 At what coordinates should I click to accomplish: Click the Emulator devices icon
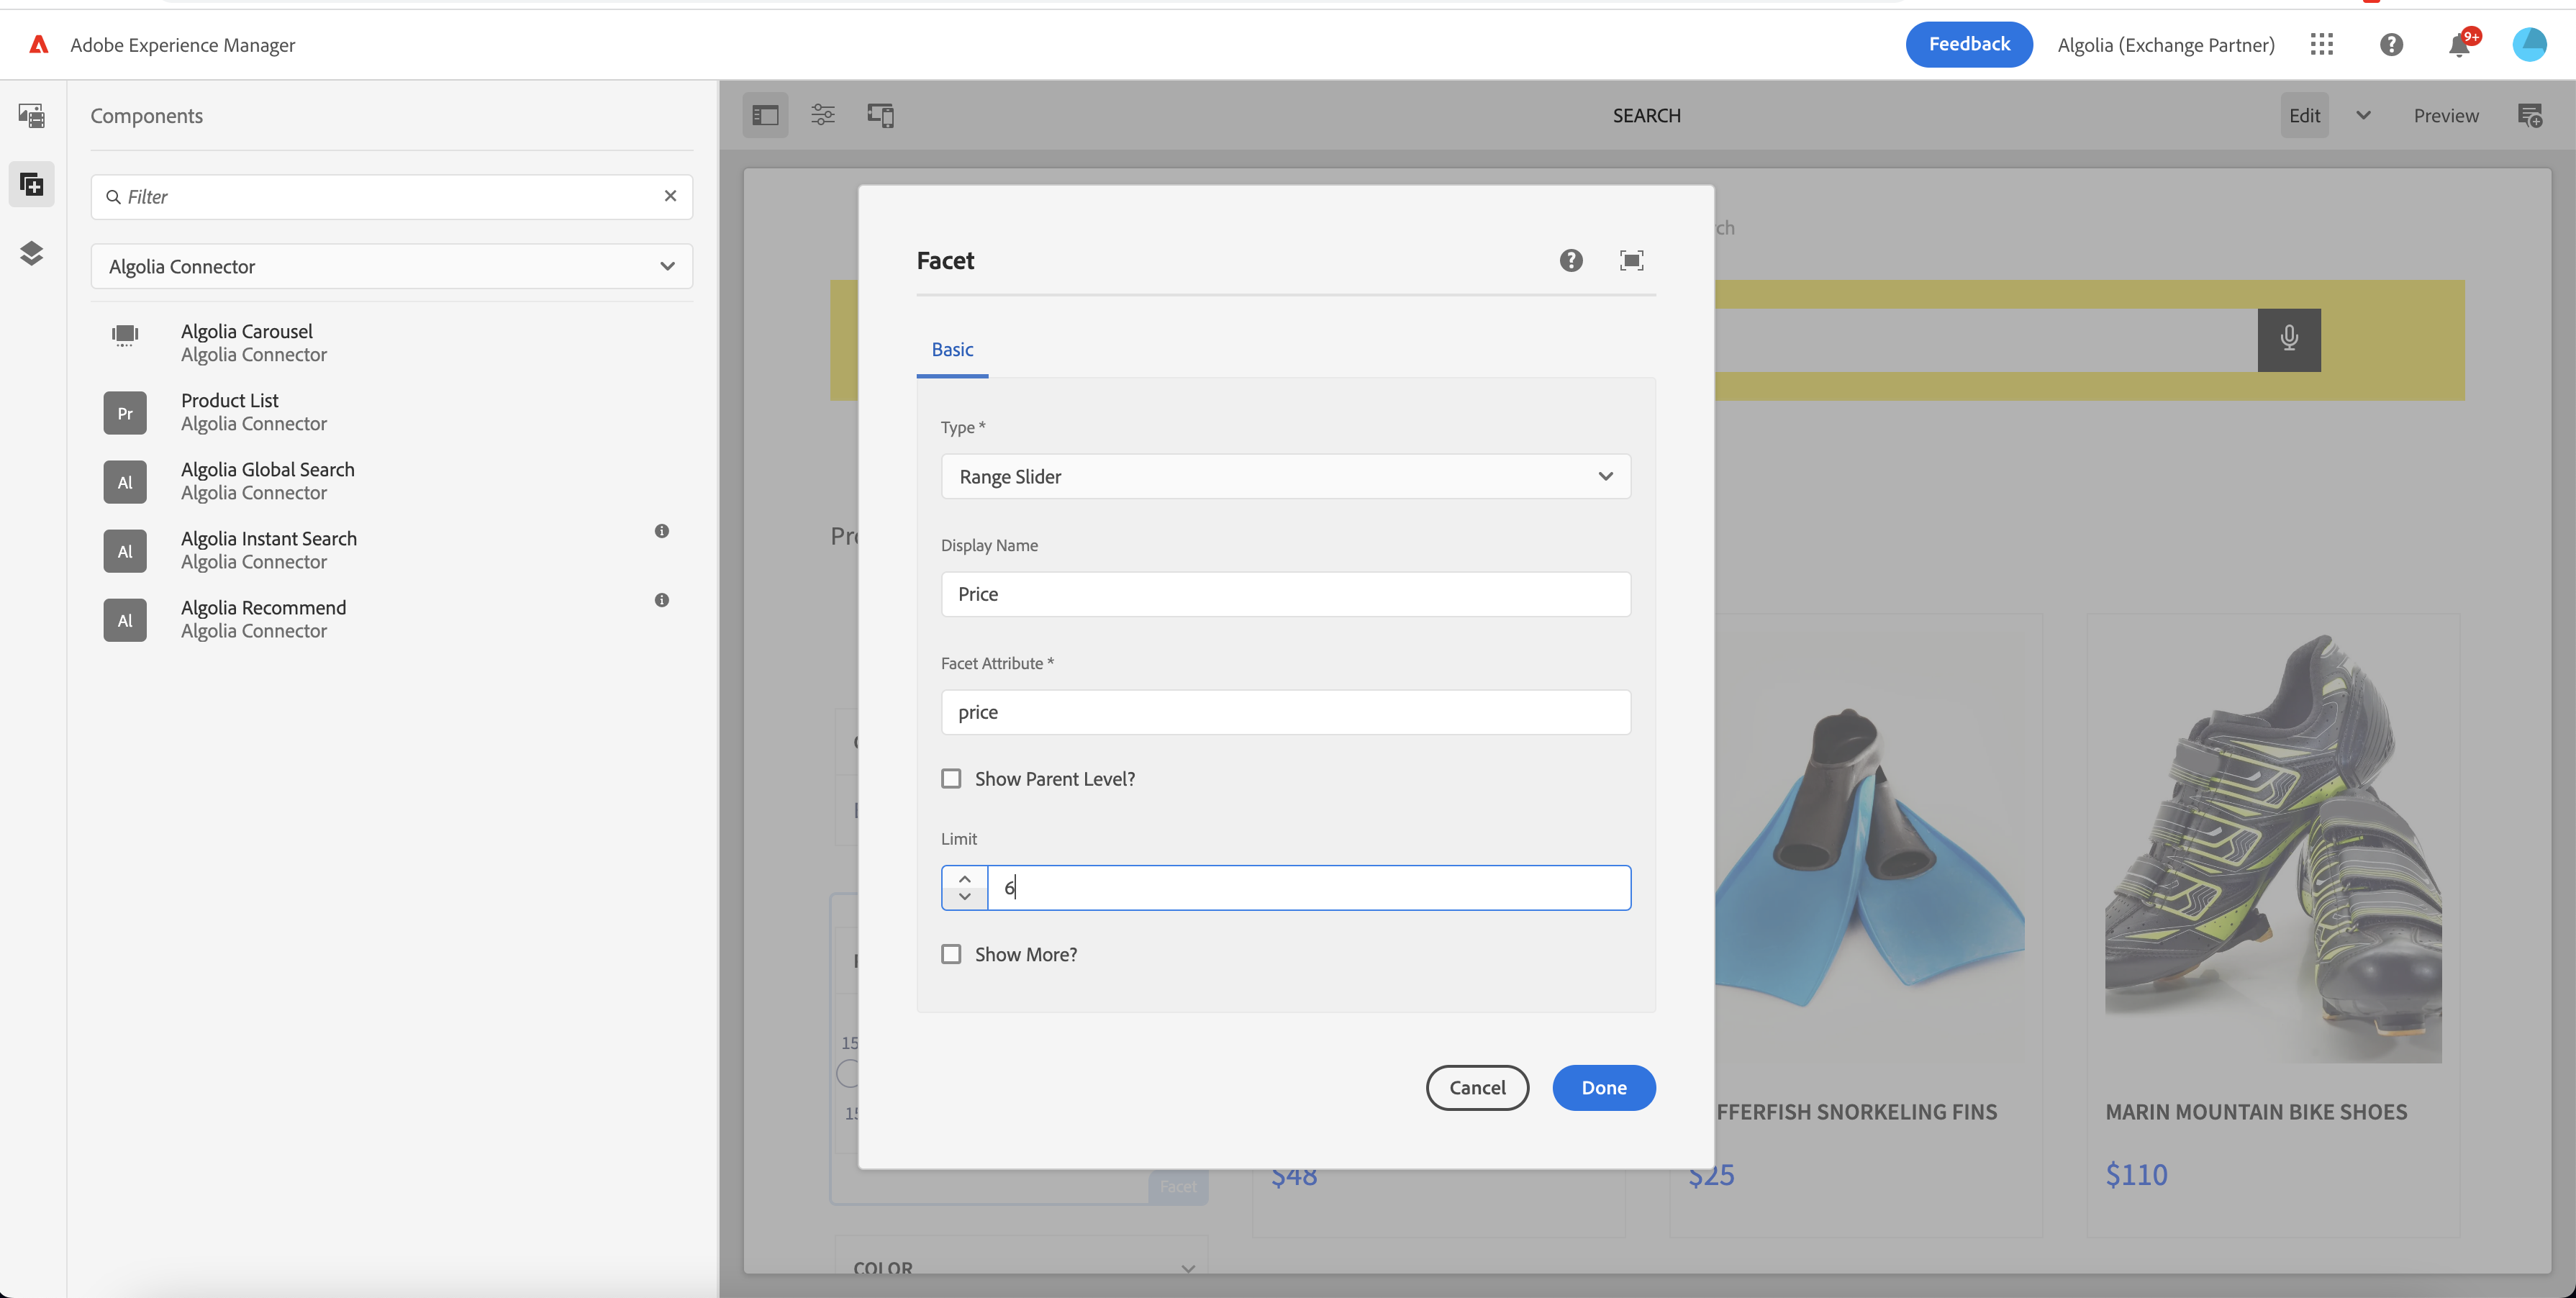click(x=880, y=115)
